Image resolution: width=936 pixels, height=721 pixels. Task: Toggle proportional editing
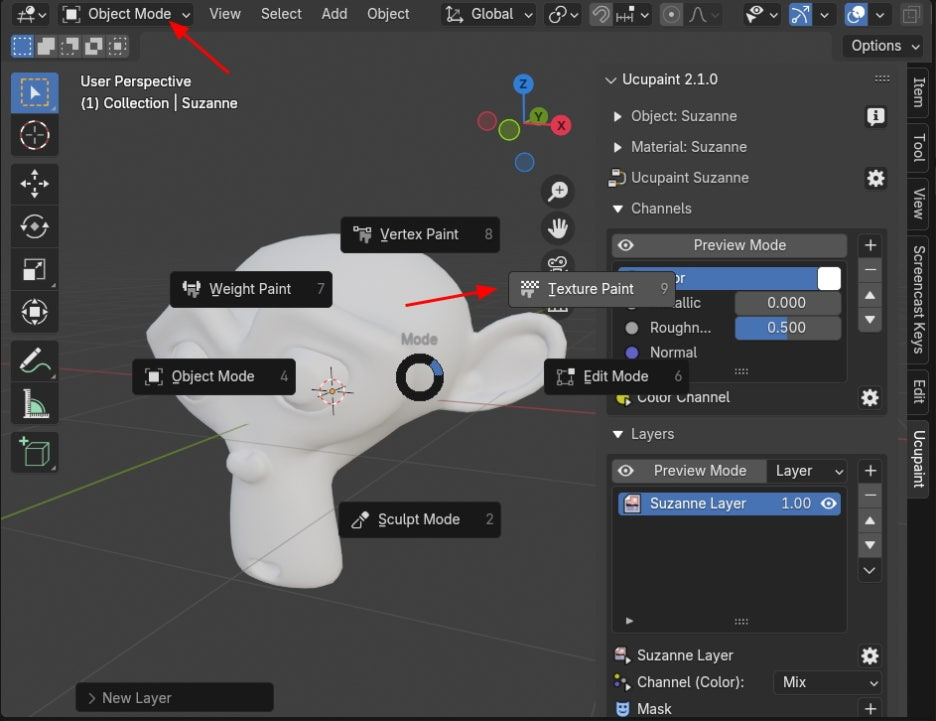pos(671,14)
